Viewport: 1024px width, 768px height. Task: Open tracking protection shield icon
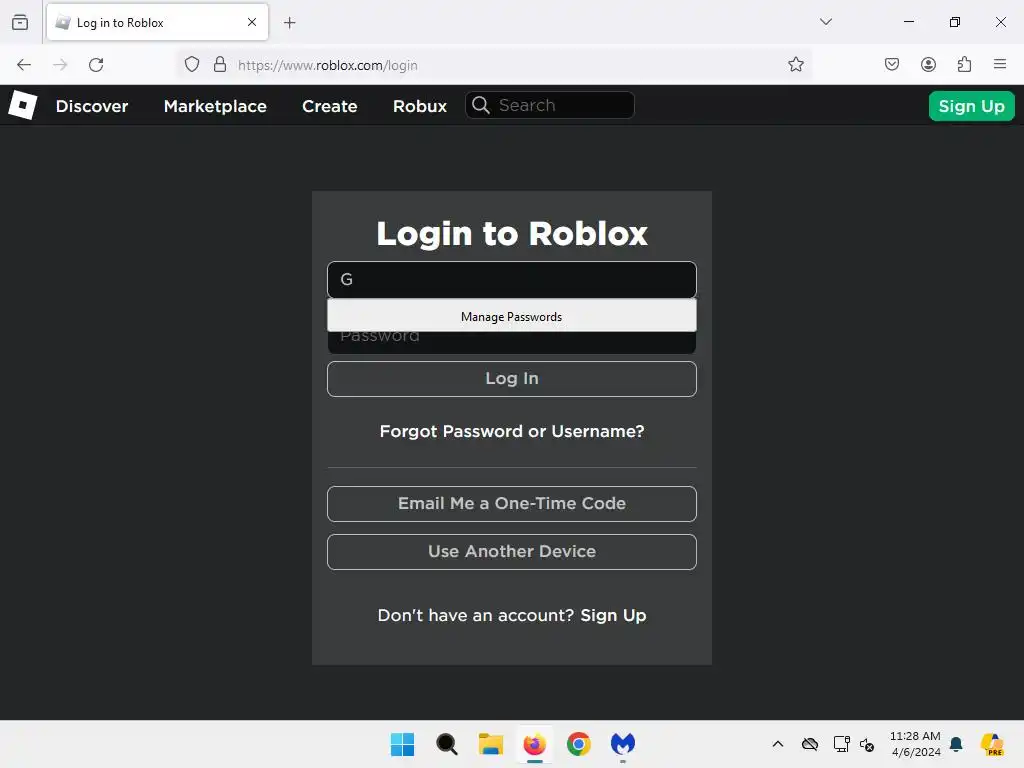tap(191, 65)
